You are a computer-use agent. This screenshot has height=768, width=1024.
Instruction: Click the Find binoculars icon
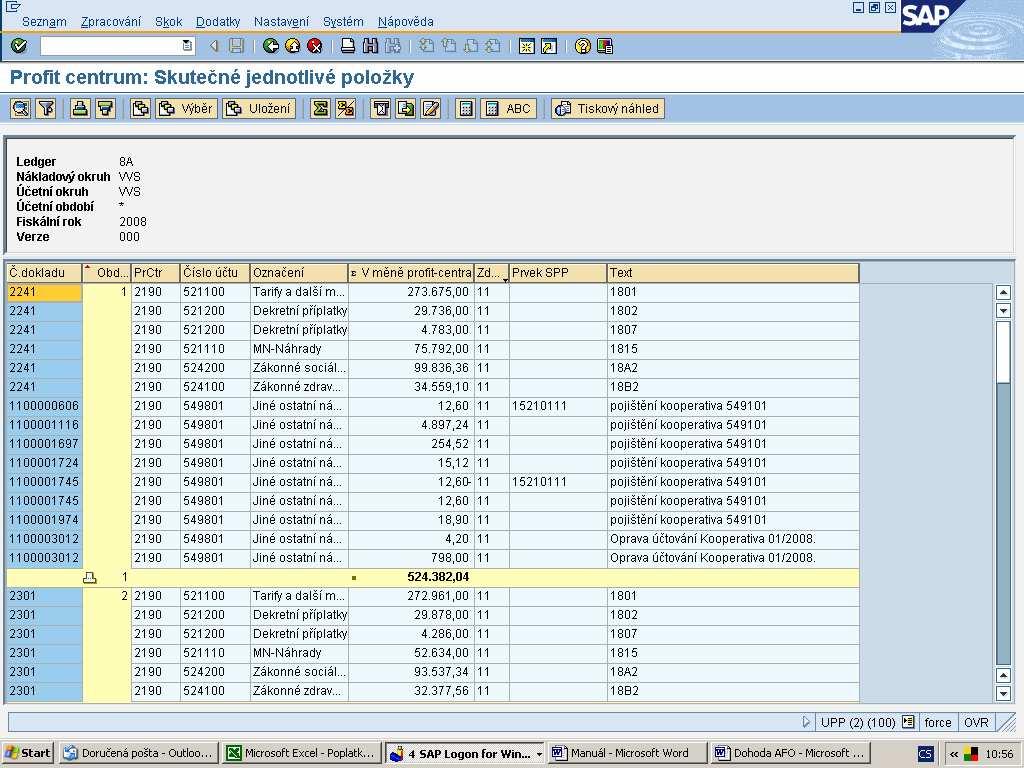click(370, 46)
